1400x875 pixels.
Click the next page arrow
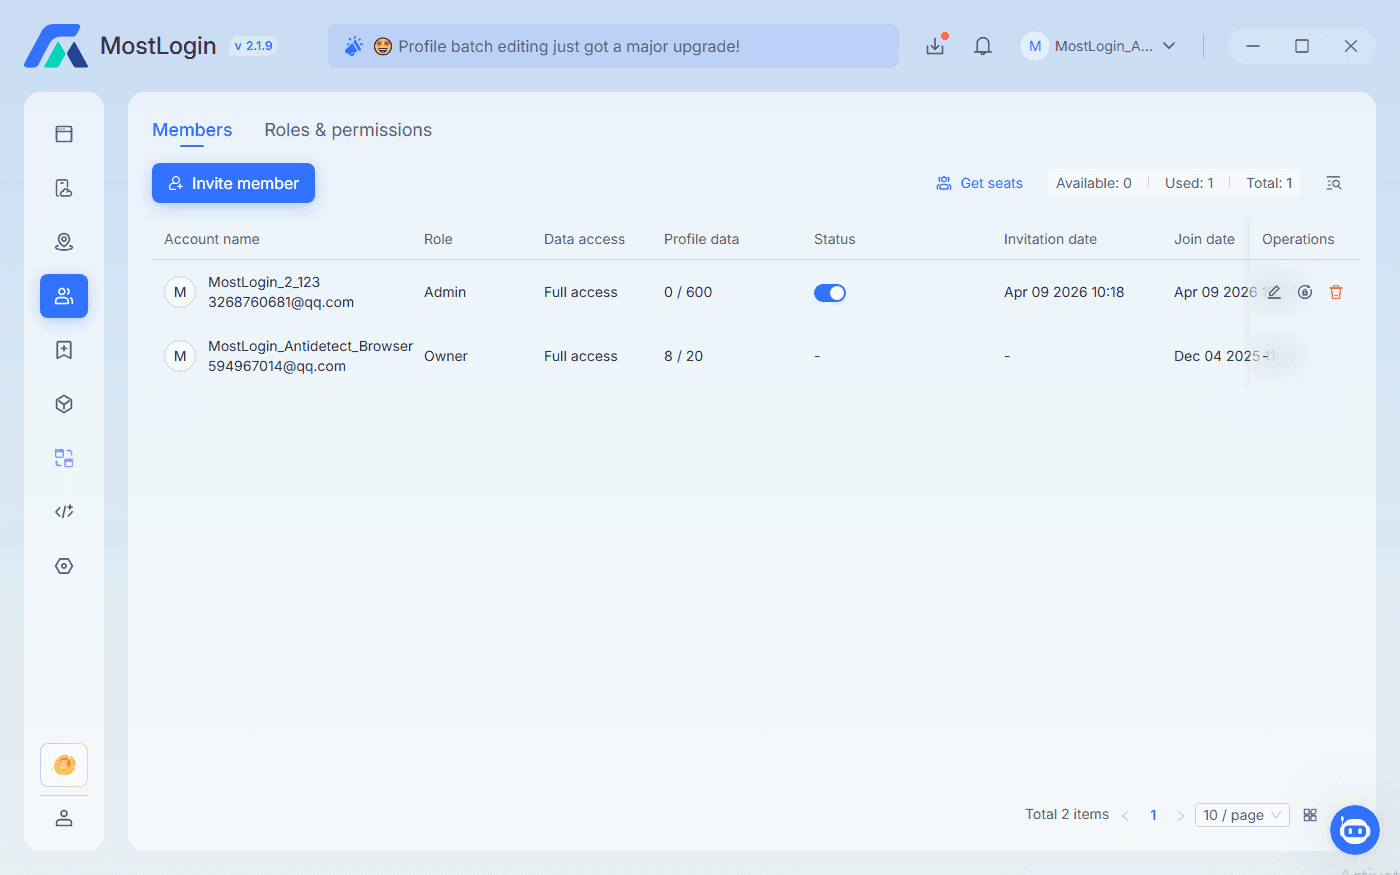pos(1181,816)
